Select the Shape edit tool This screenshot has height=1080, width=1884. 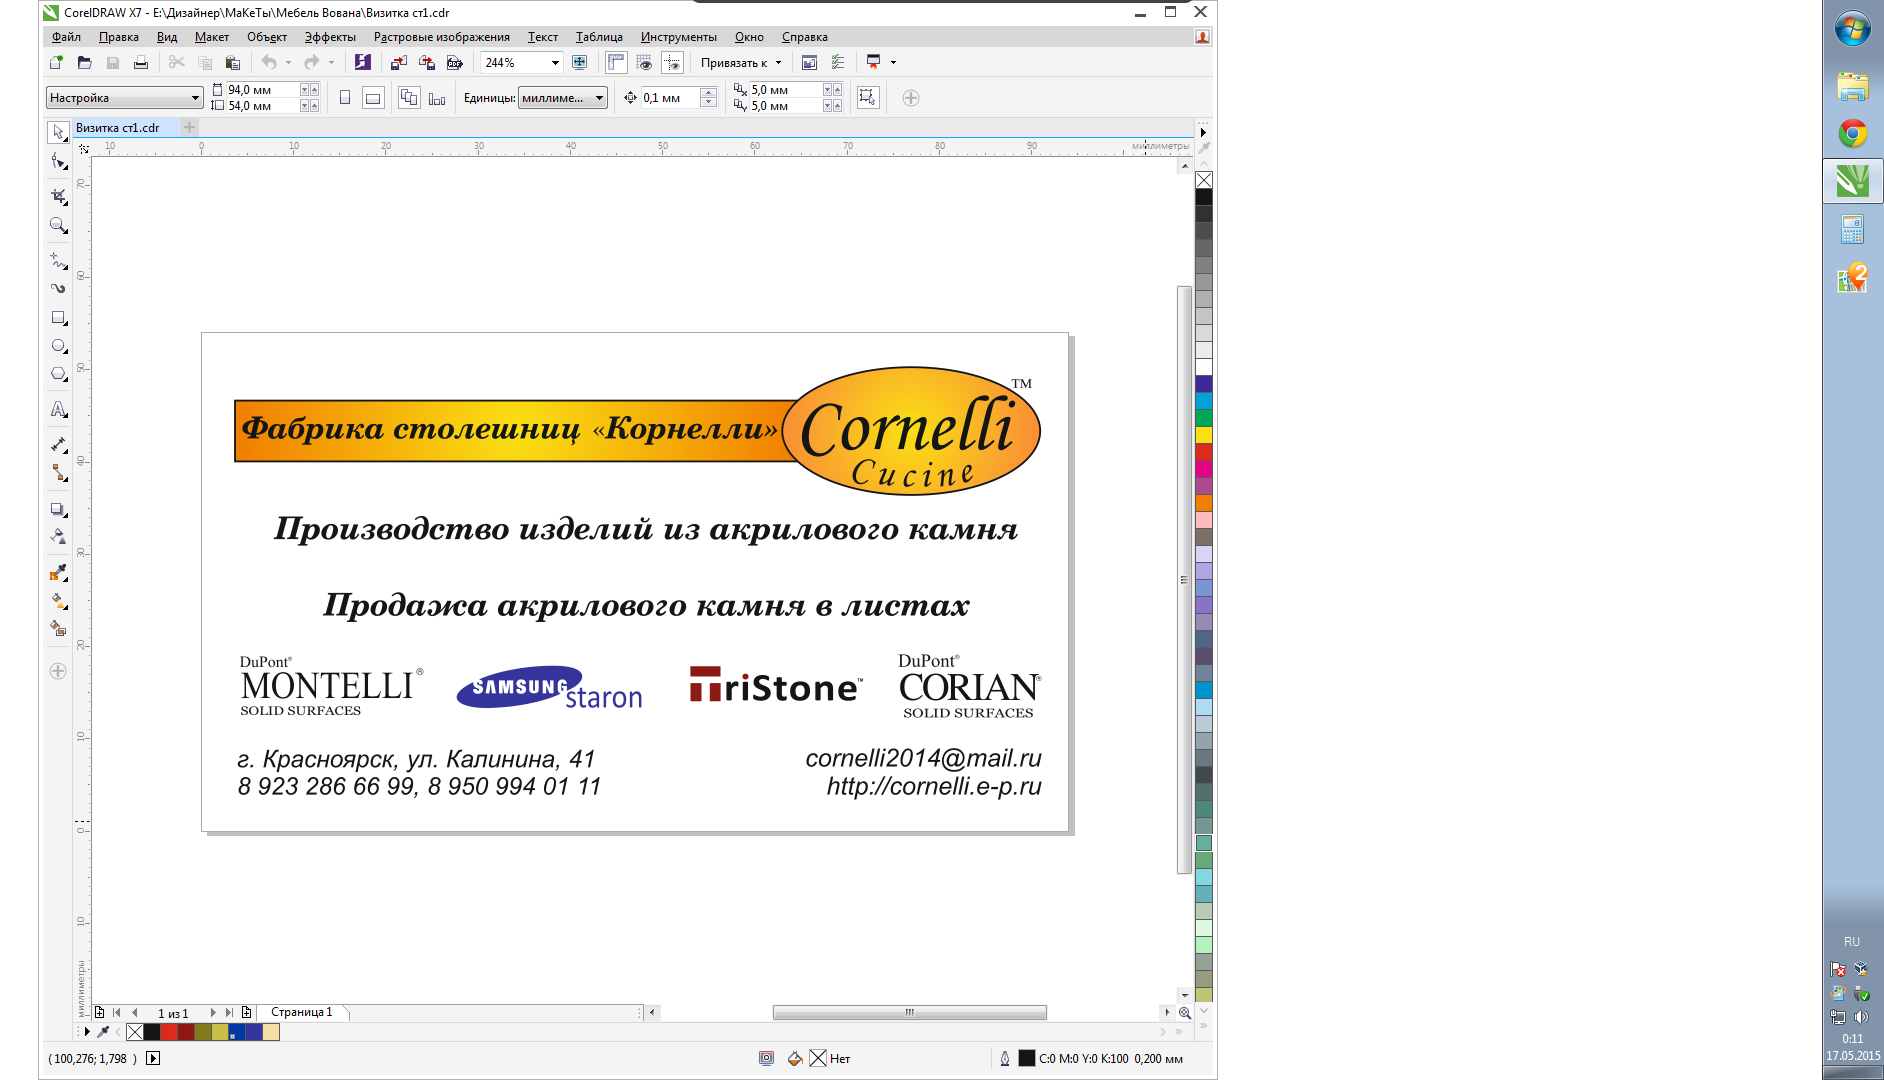tap(58, 162)
